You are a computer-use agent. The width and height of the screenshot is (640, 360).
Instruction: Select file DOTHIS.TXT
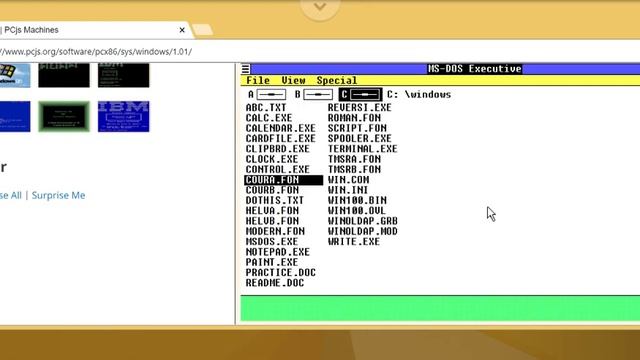(x=275, y=200)
